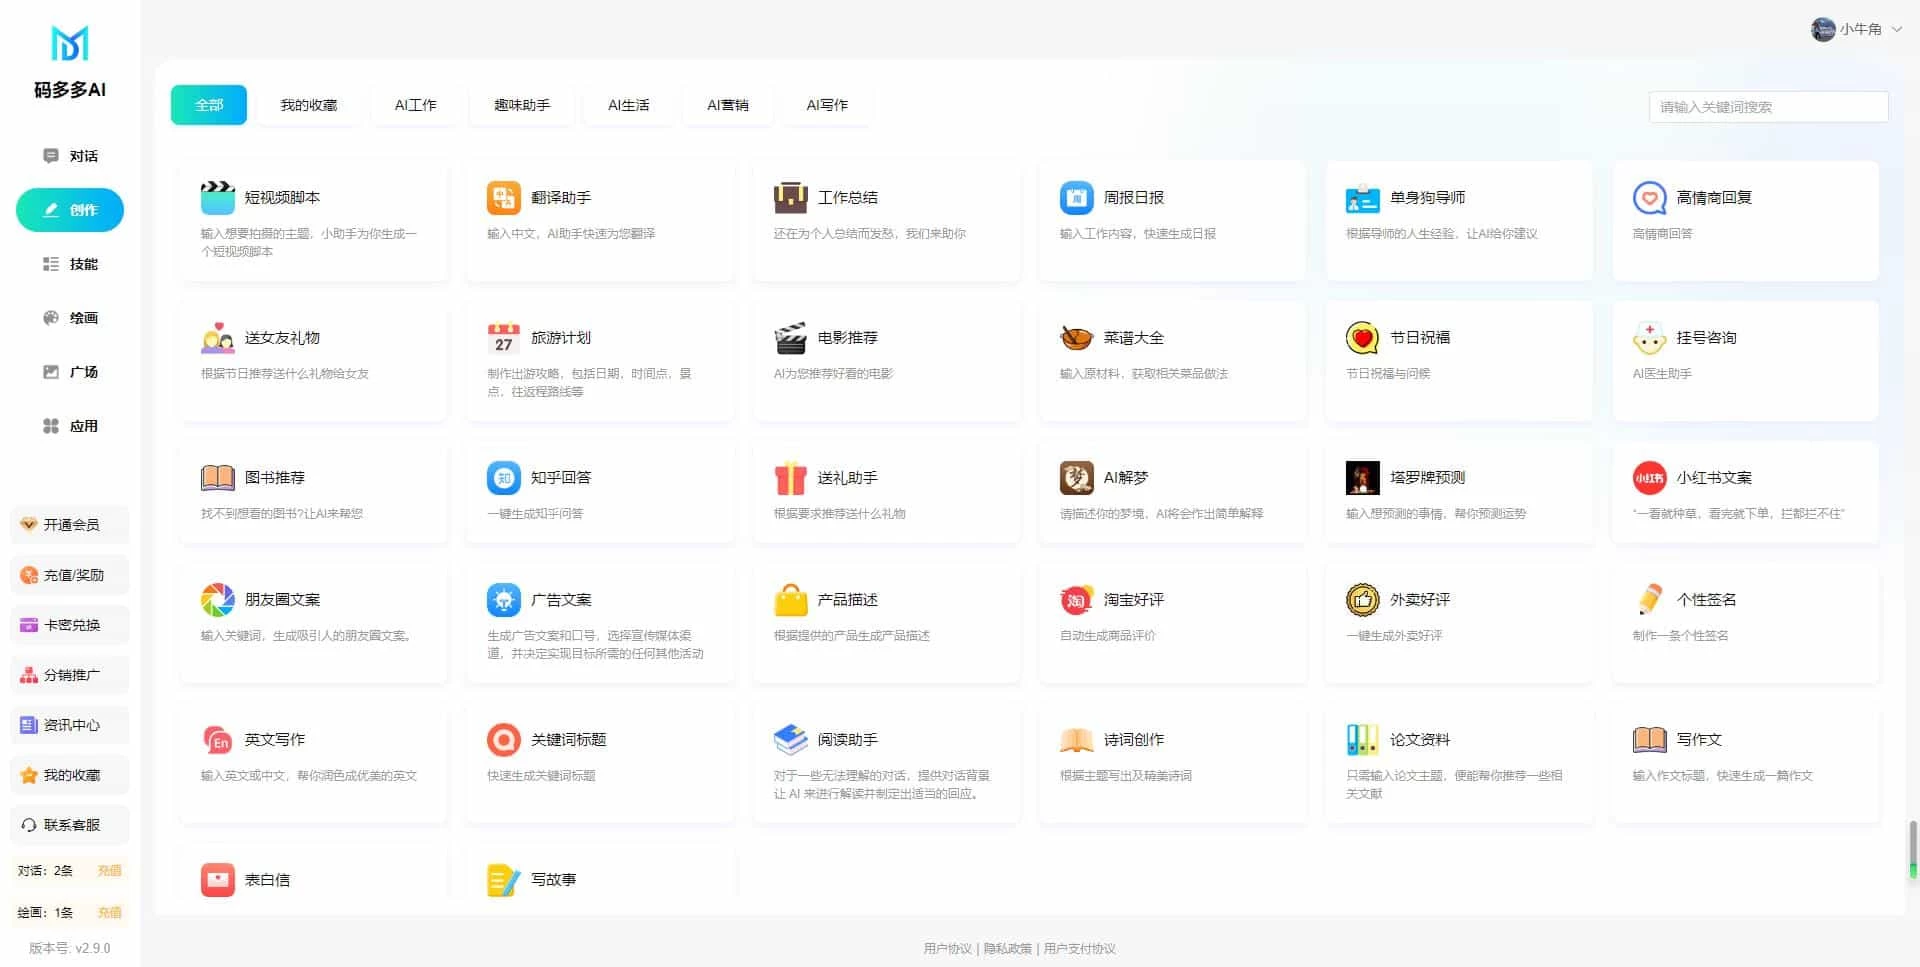1920x967 pixels.
Task: Click the 联系客服 button
Action: (x=70, y=825)
